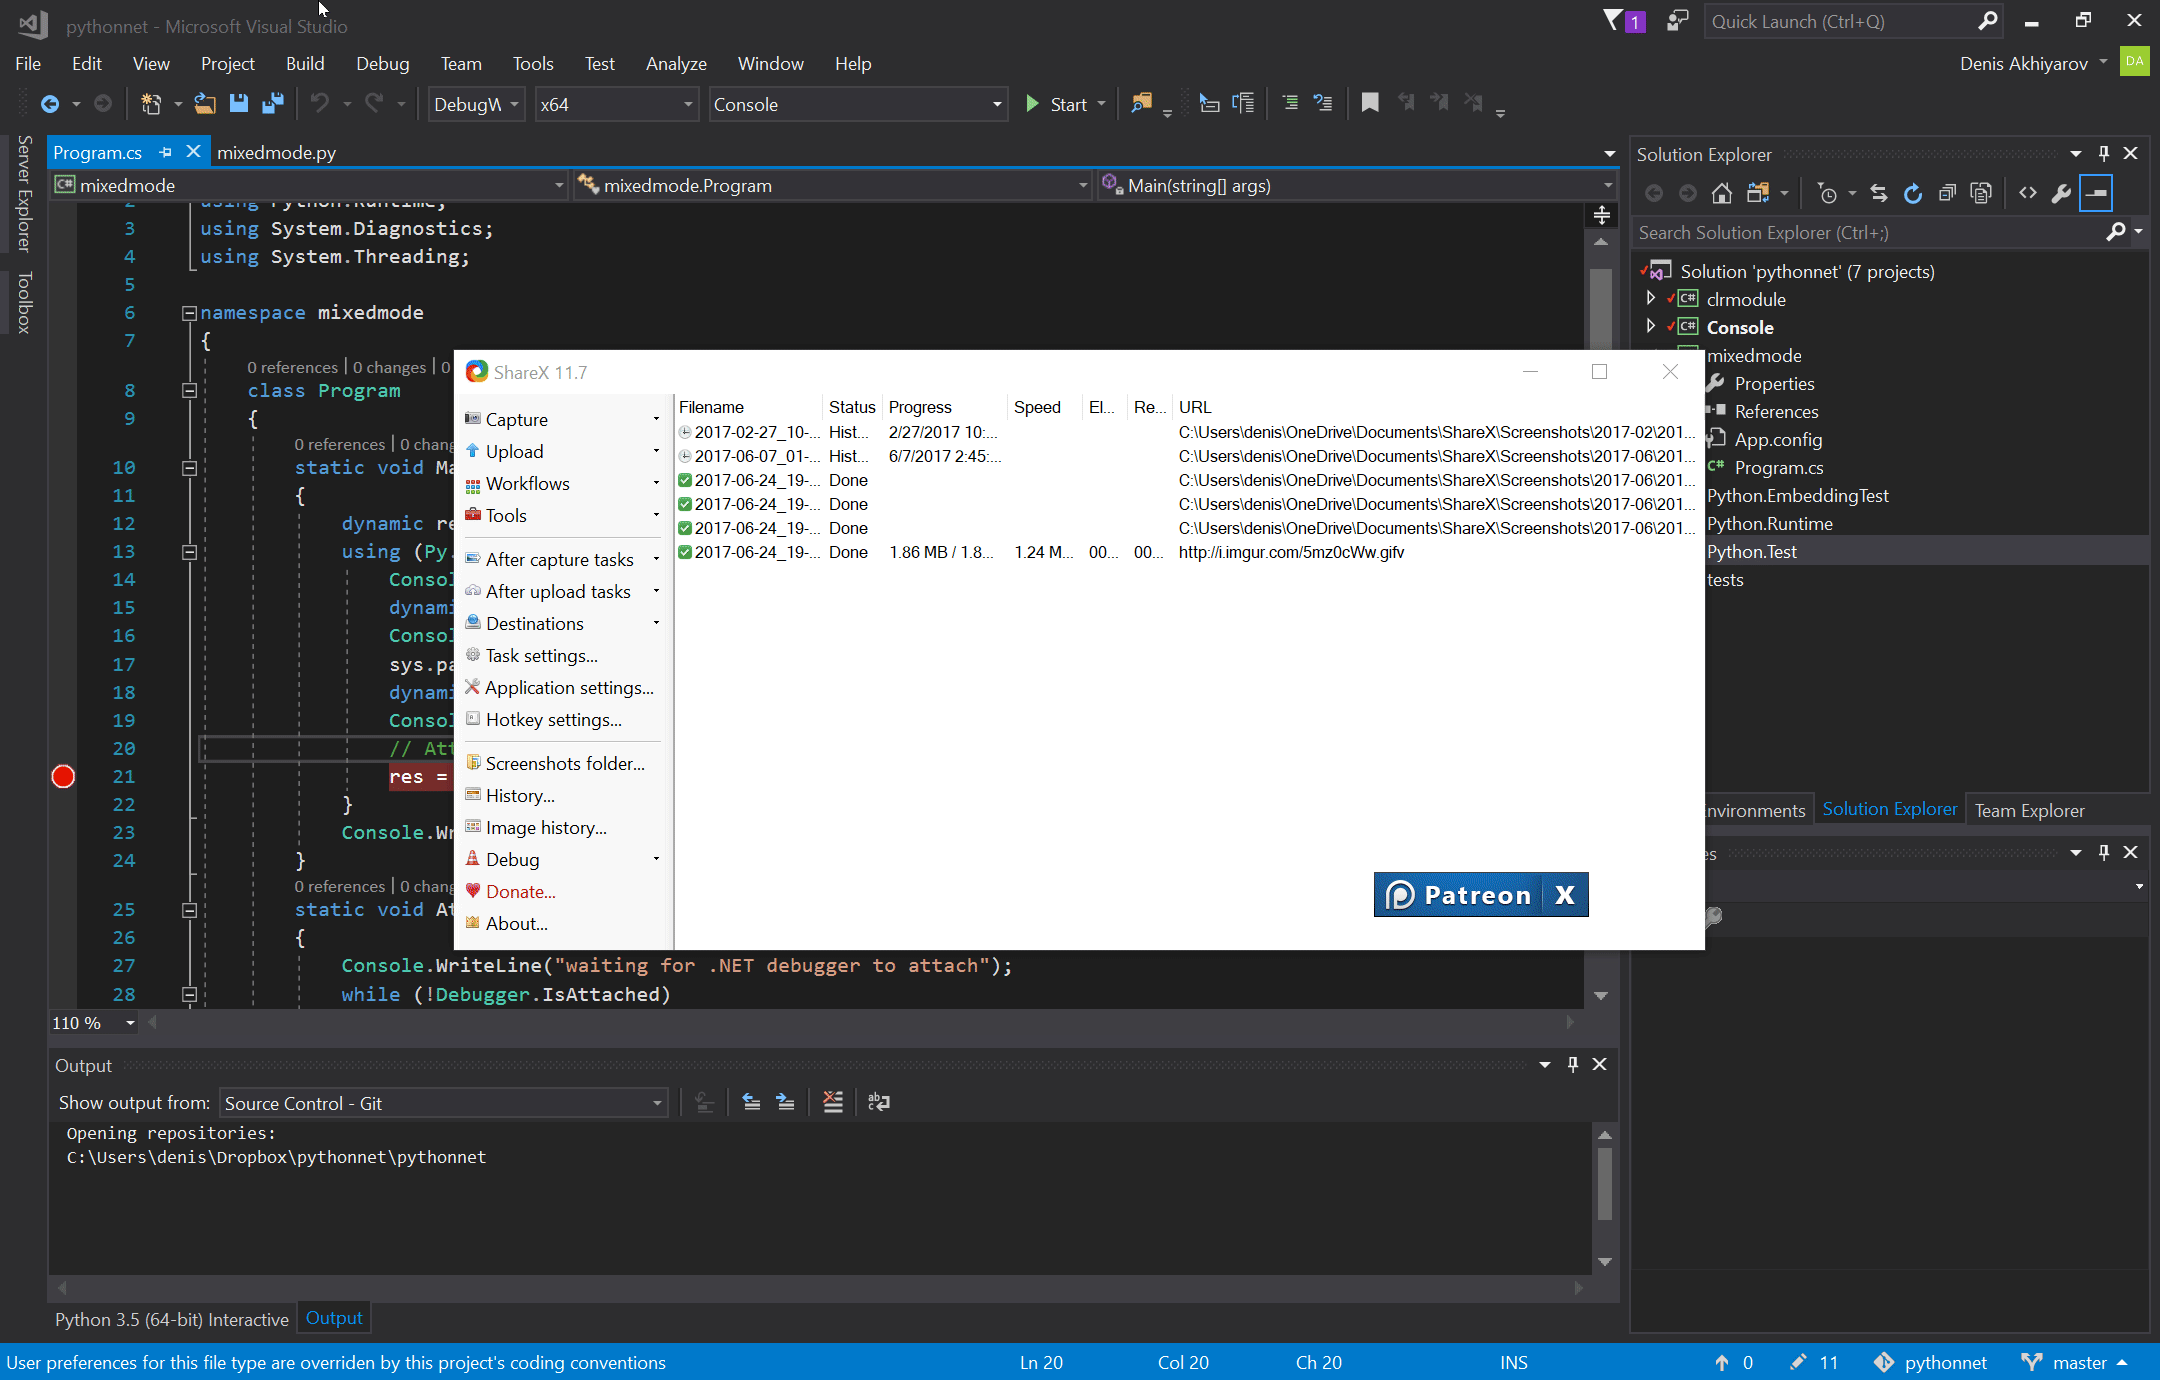The image size is (2160, 1380).
Task: Toggle breakpoint on line 21
Action: [63, 777]
